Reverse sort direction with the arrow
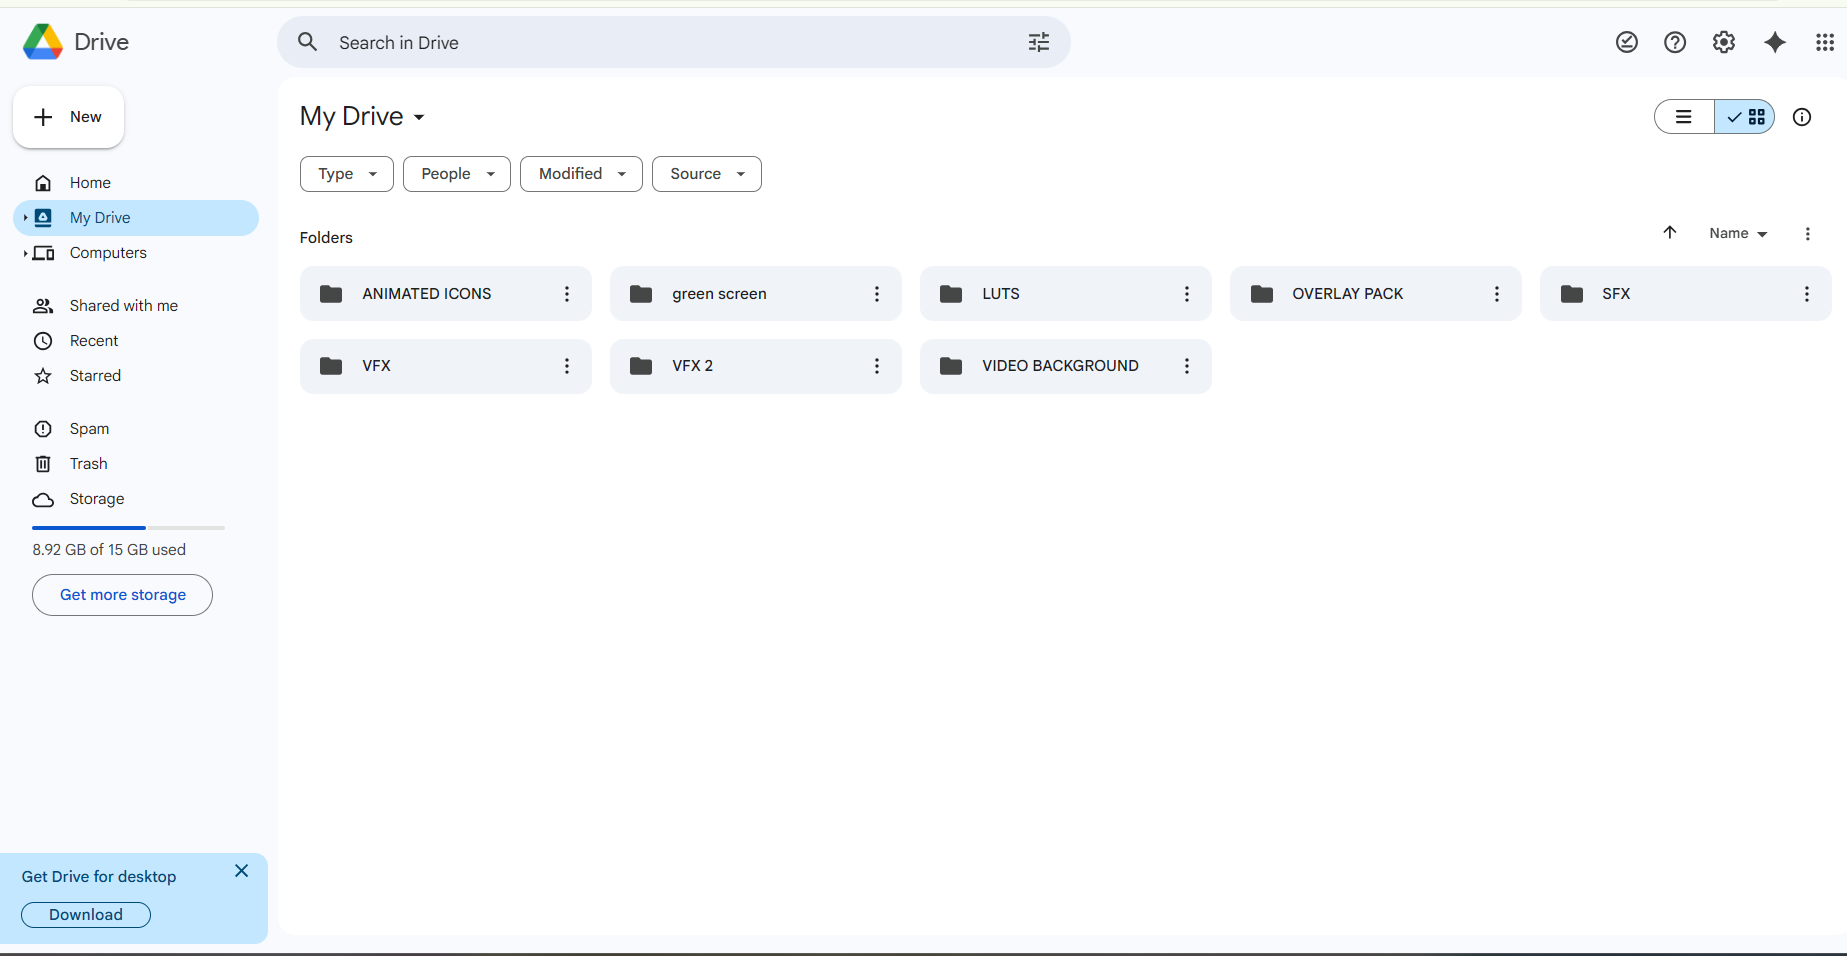 click(1670, 233)
